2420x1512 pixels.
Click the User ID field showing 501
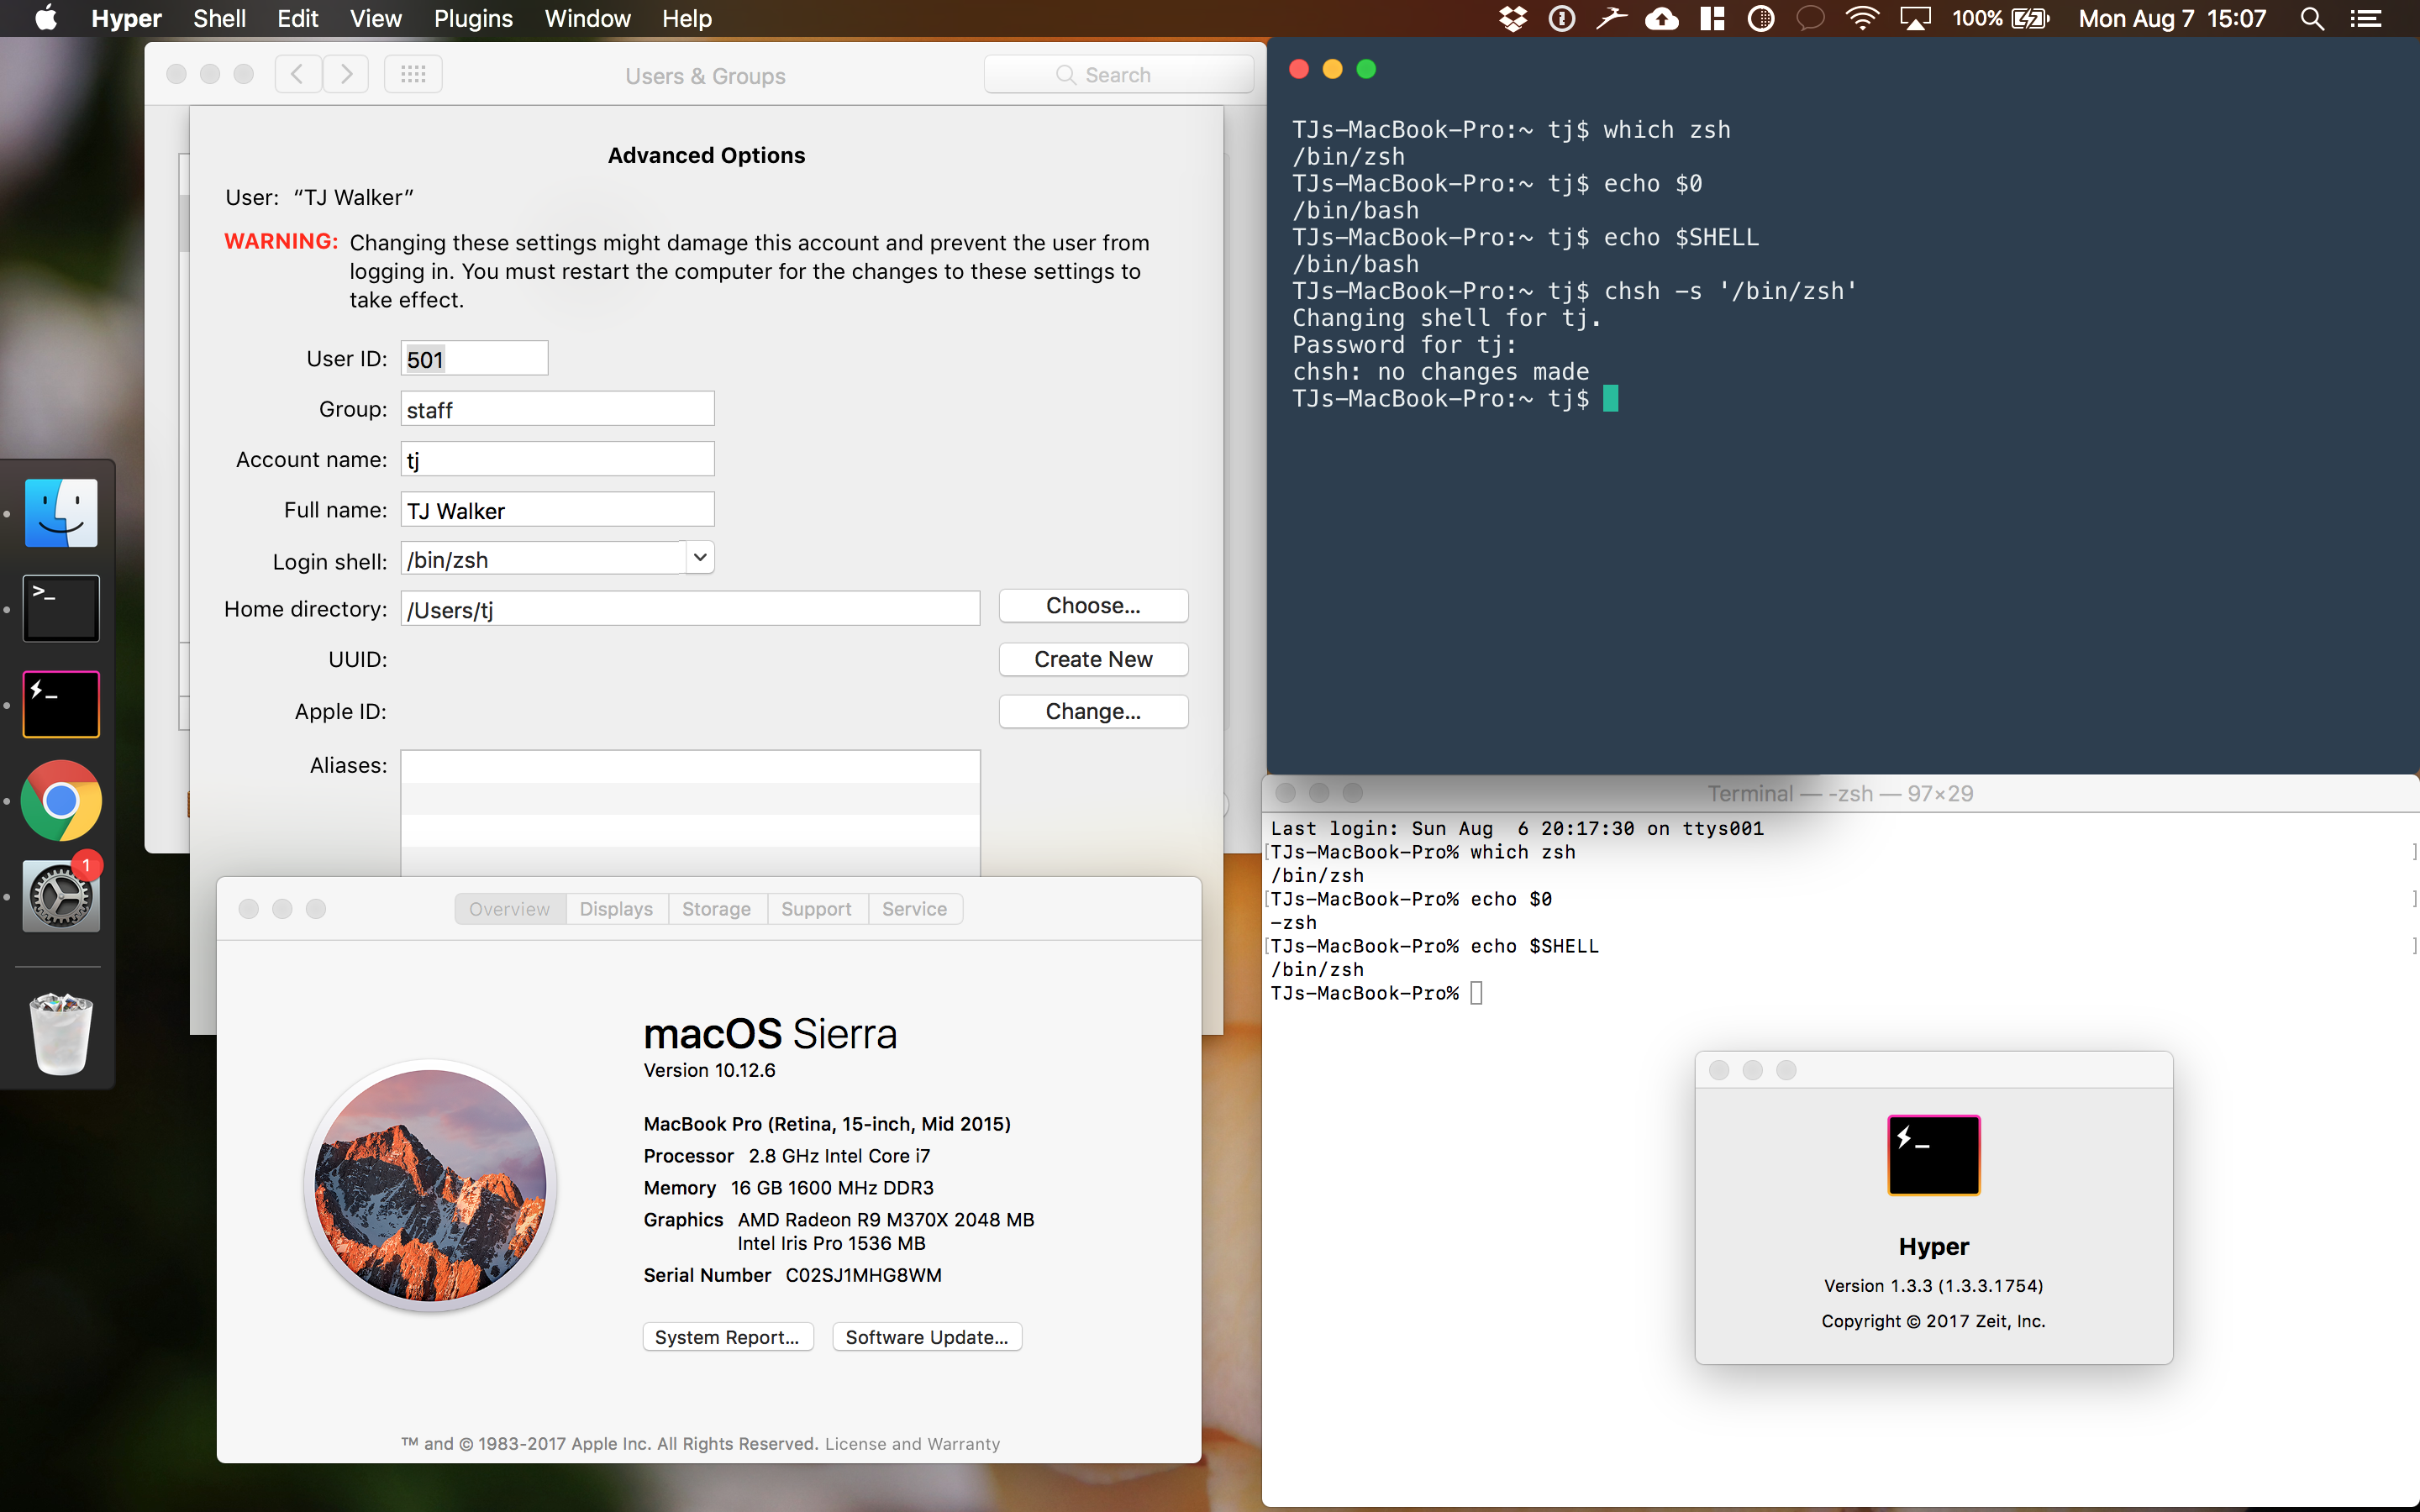tap(474, 357)
